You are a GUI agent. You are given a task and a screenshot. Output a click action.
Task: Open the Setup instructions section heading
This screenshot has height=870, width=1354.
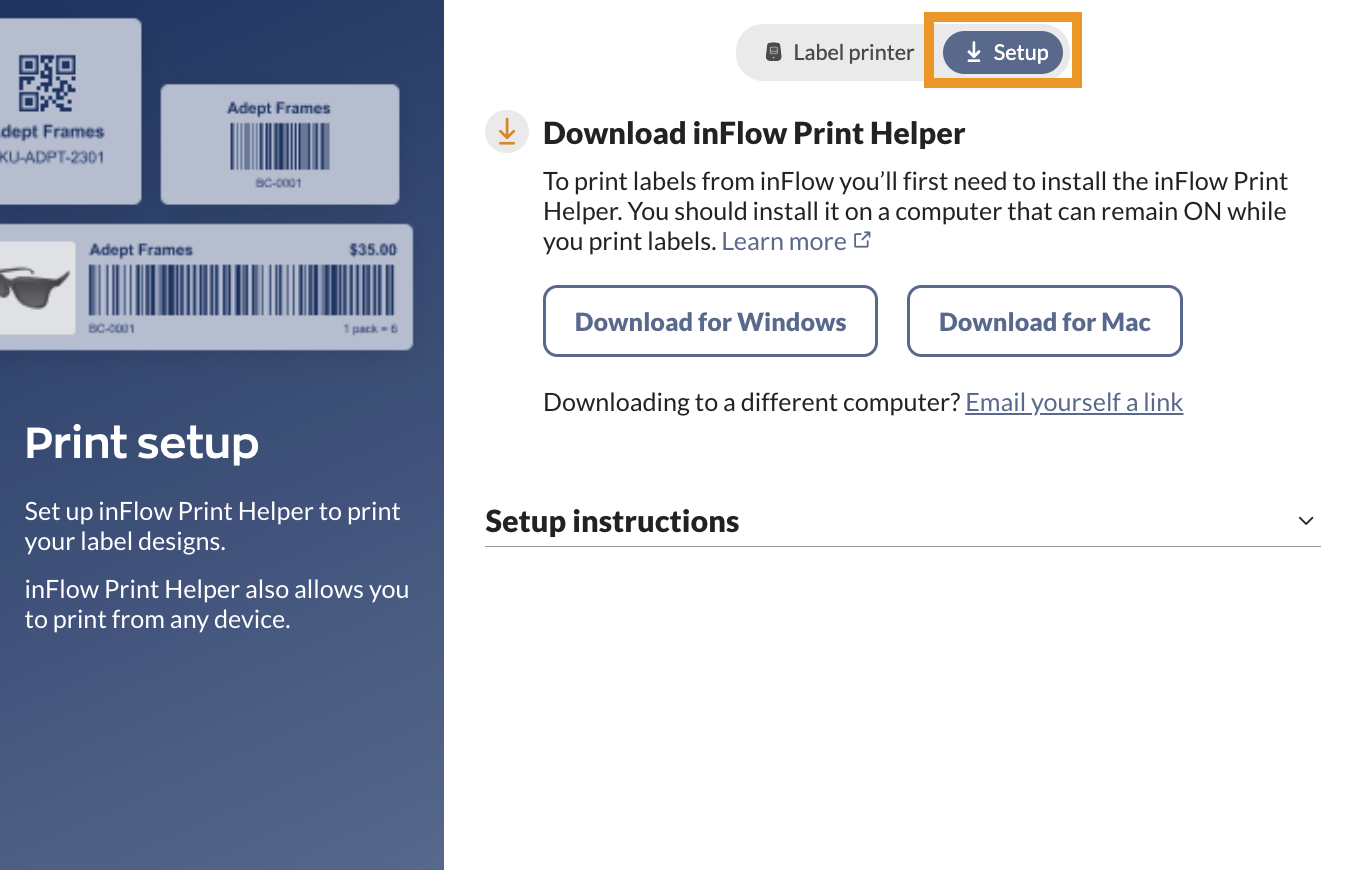click(x=612, y=521)
